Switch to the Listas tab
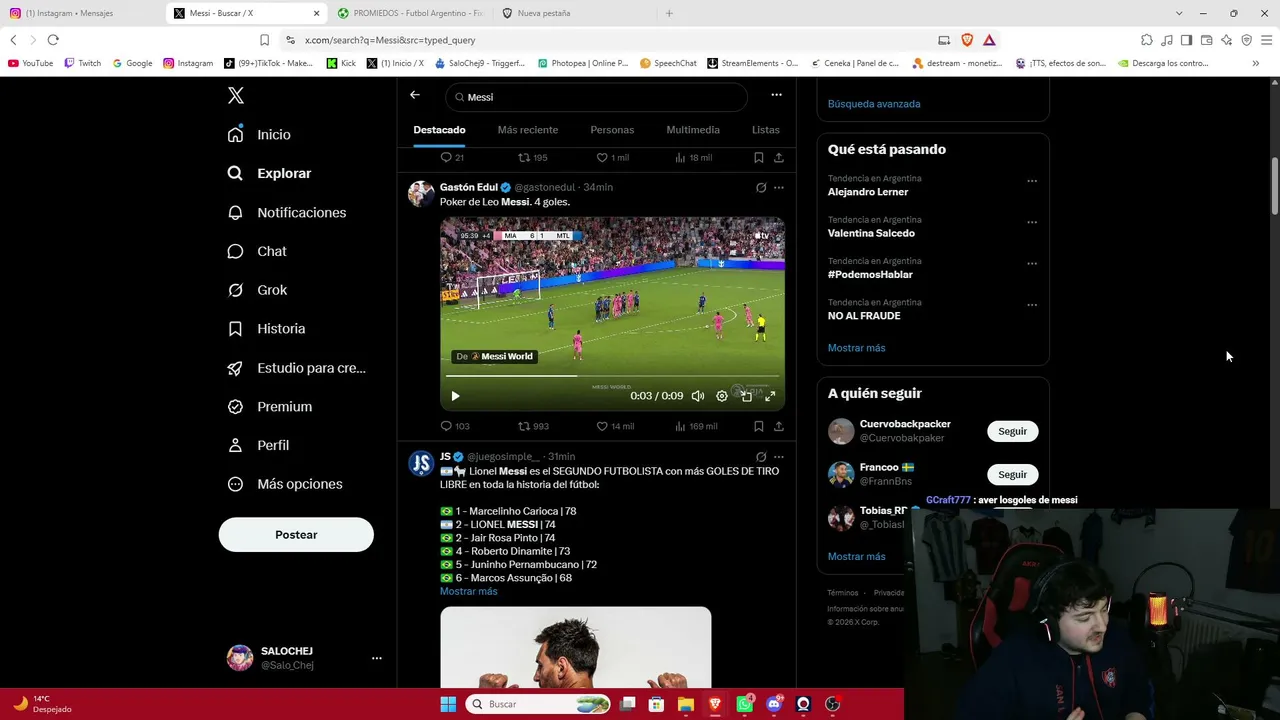1280x720 pixels. coord(766,130)
